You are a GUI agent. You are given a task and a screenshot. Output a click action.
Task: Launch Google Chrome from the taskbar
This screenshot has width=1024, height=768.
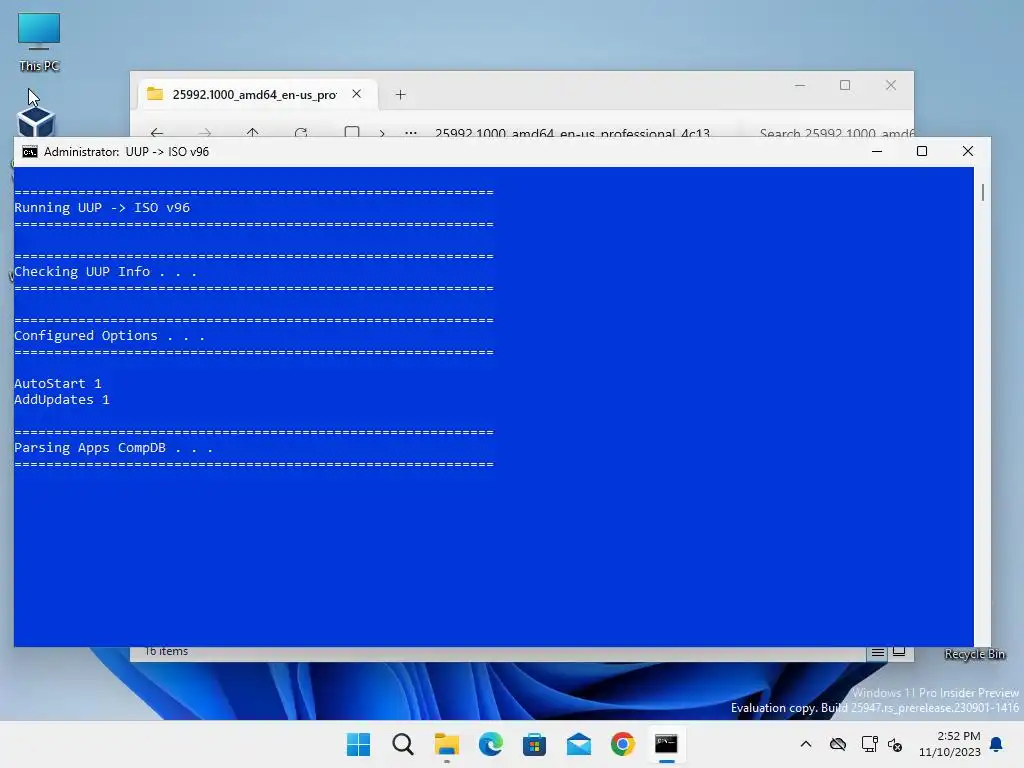[x=622, y=744]
